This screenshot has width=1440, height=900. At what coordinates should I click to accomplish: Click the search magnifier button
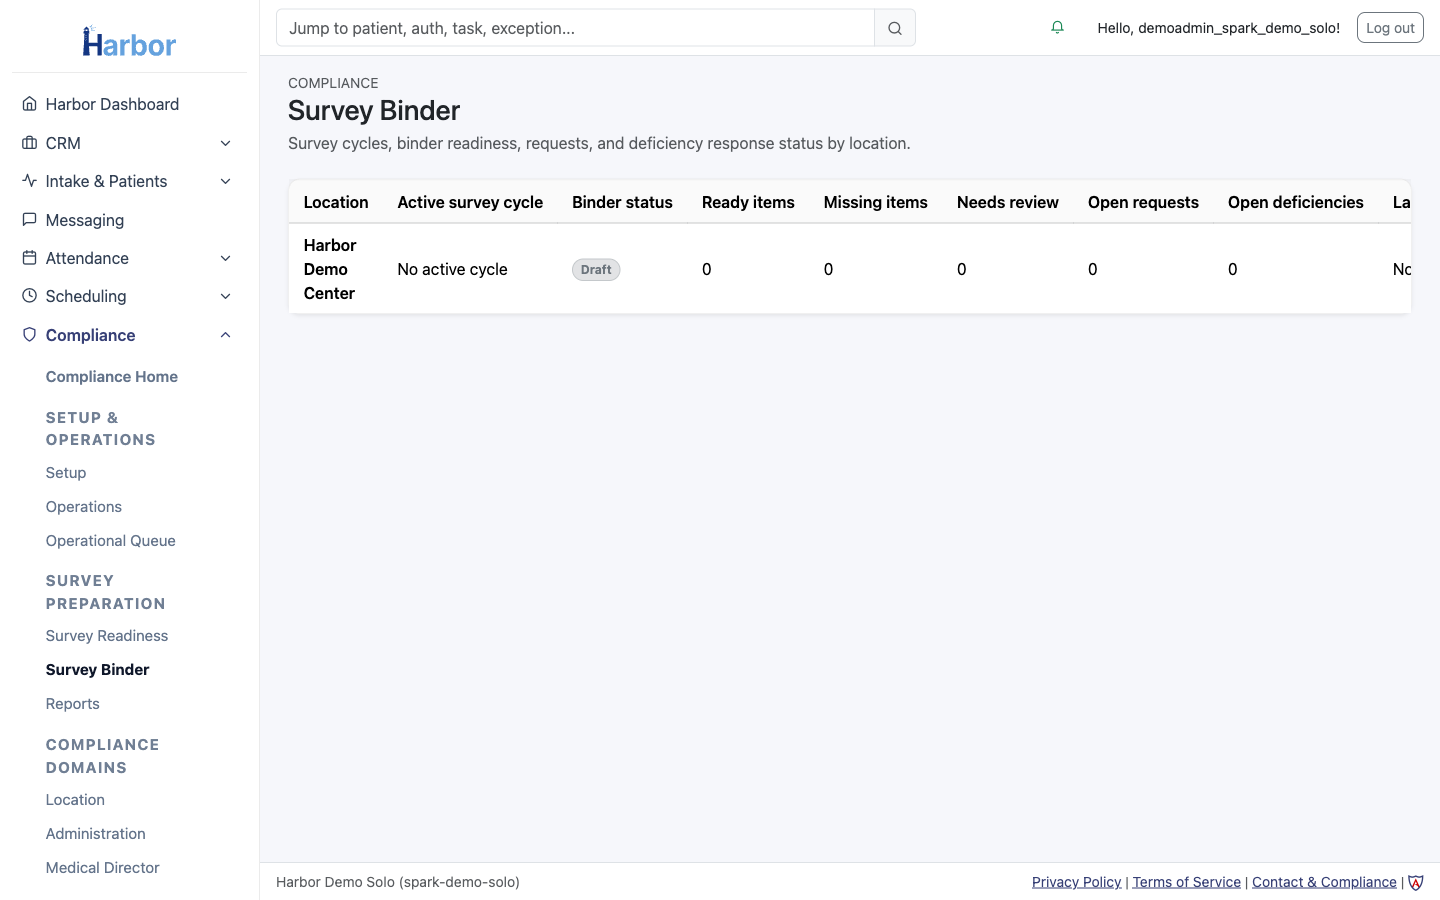point(895,28)
